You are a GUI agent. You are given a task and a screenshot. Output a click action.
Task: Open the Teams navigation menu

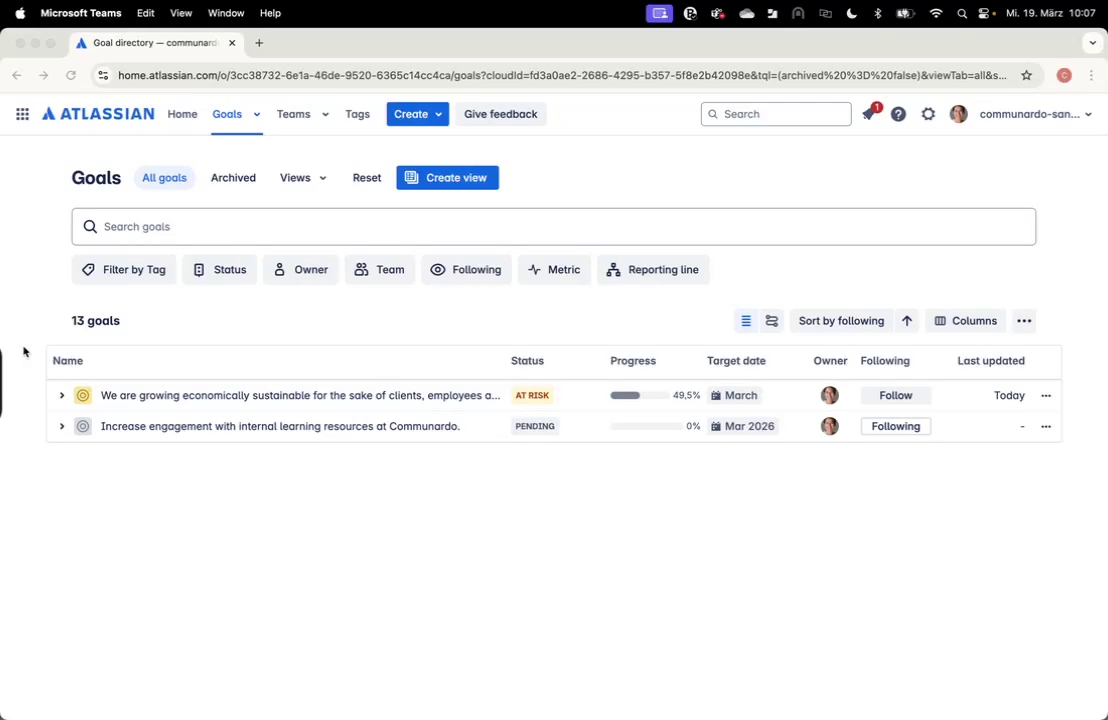point(302,114)
